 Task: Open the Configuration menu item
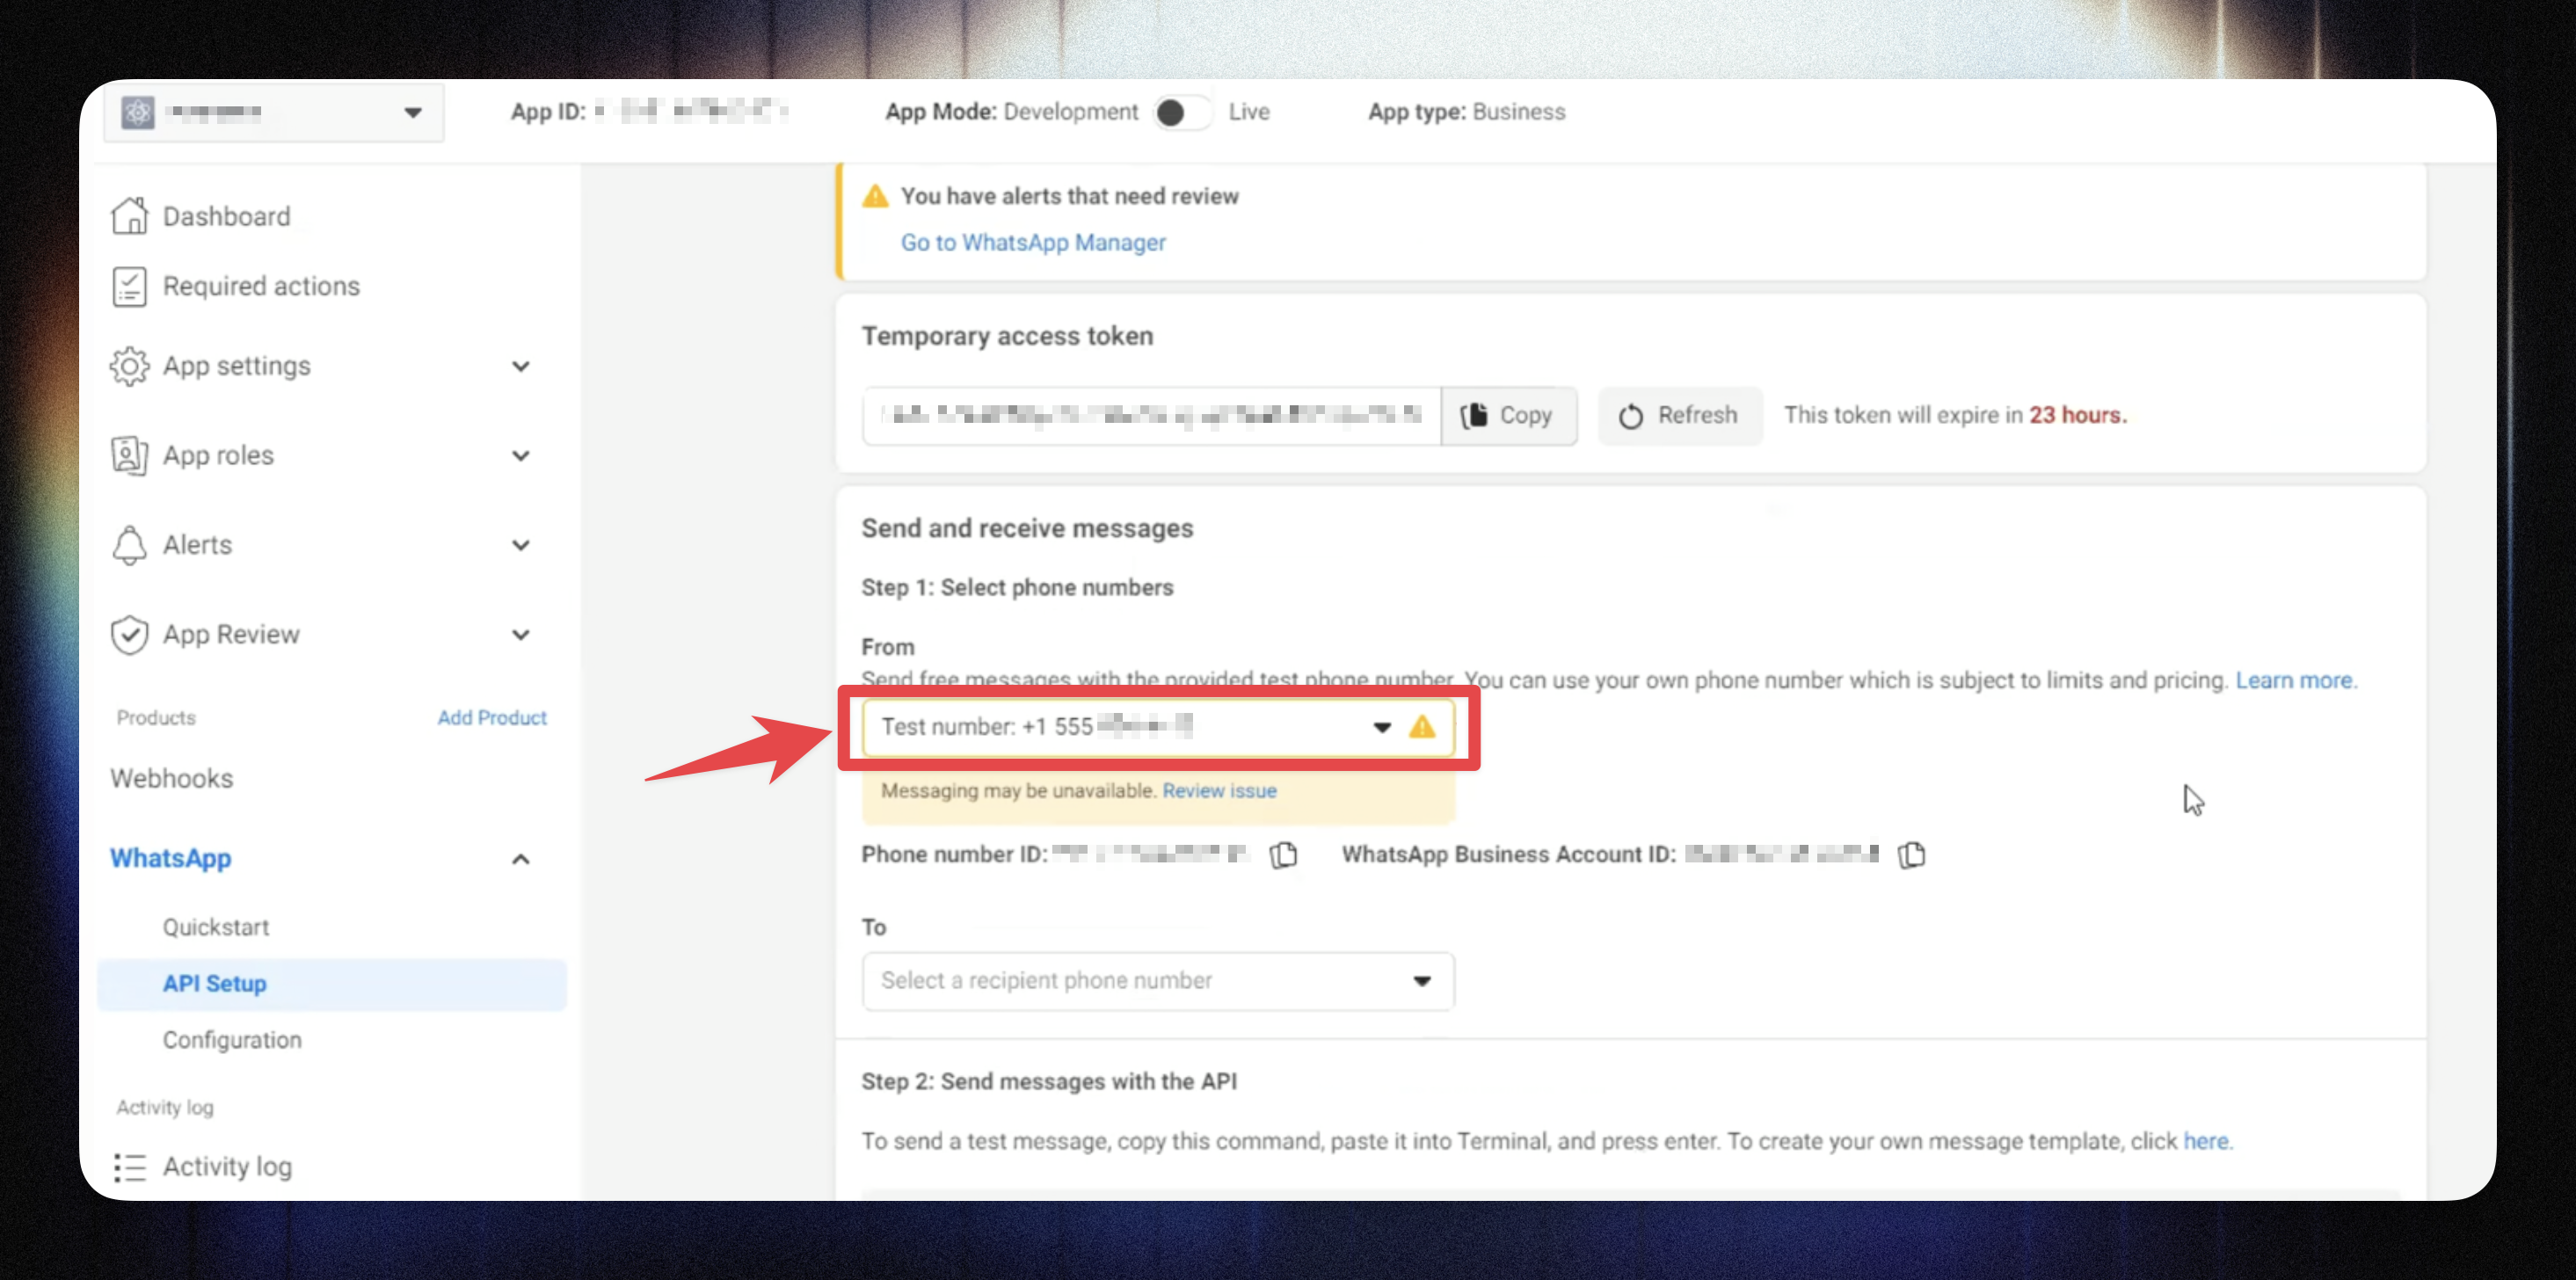(x=232, y=1040)
